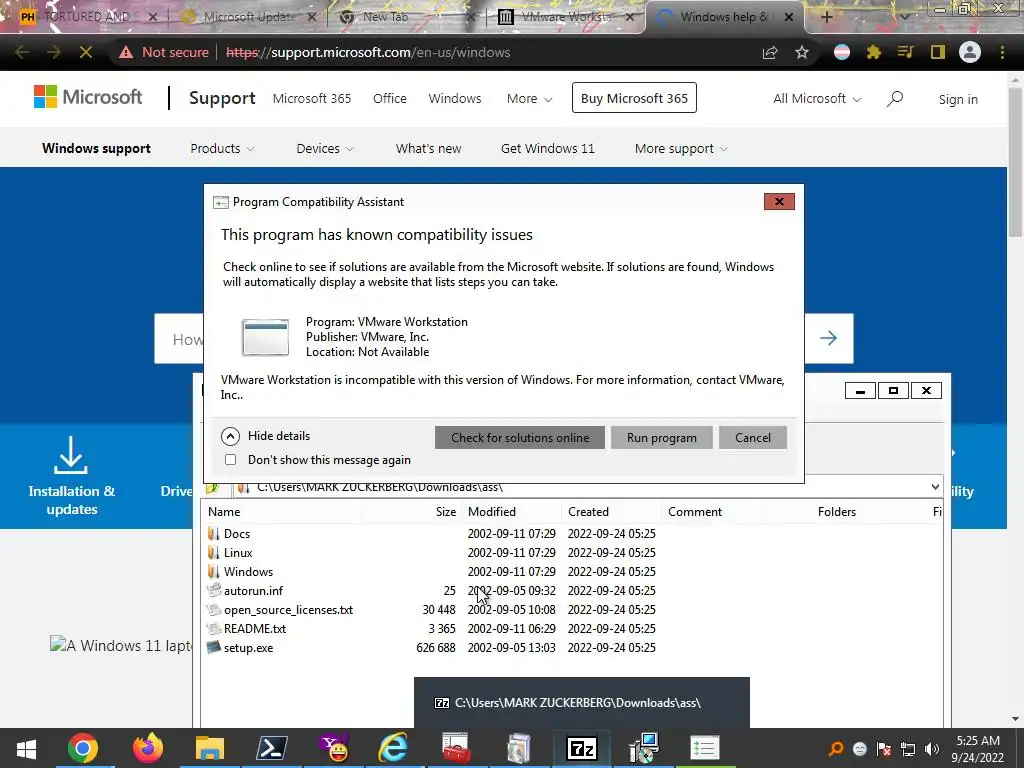Open the Microsoft 365 menu item
Image resolution: width=1024 pixels, height=768 pixels.
pos(312,99)
